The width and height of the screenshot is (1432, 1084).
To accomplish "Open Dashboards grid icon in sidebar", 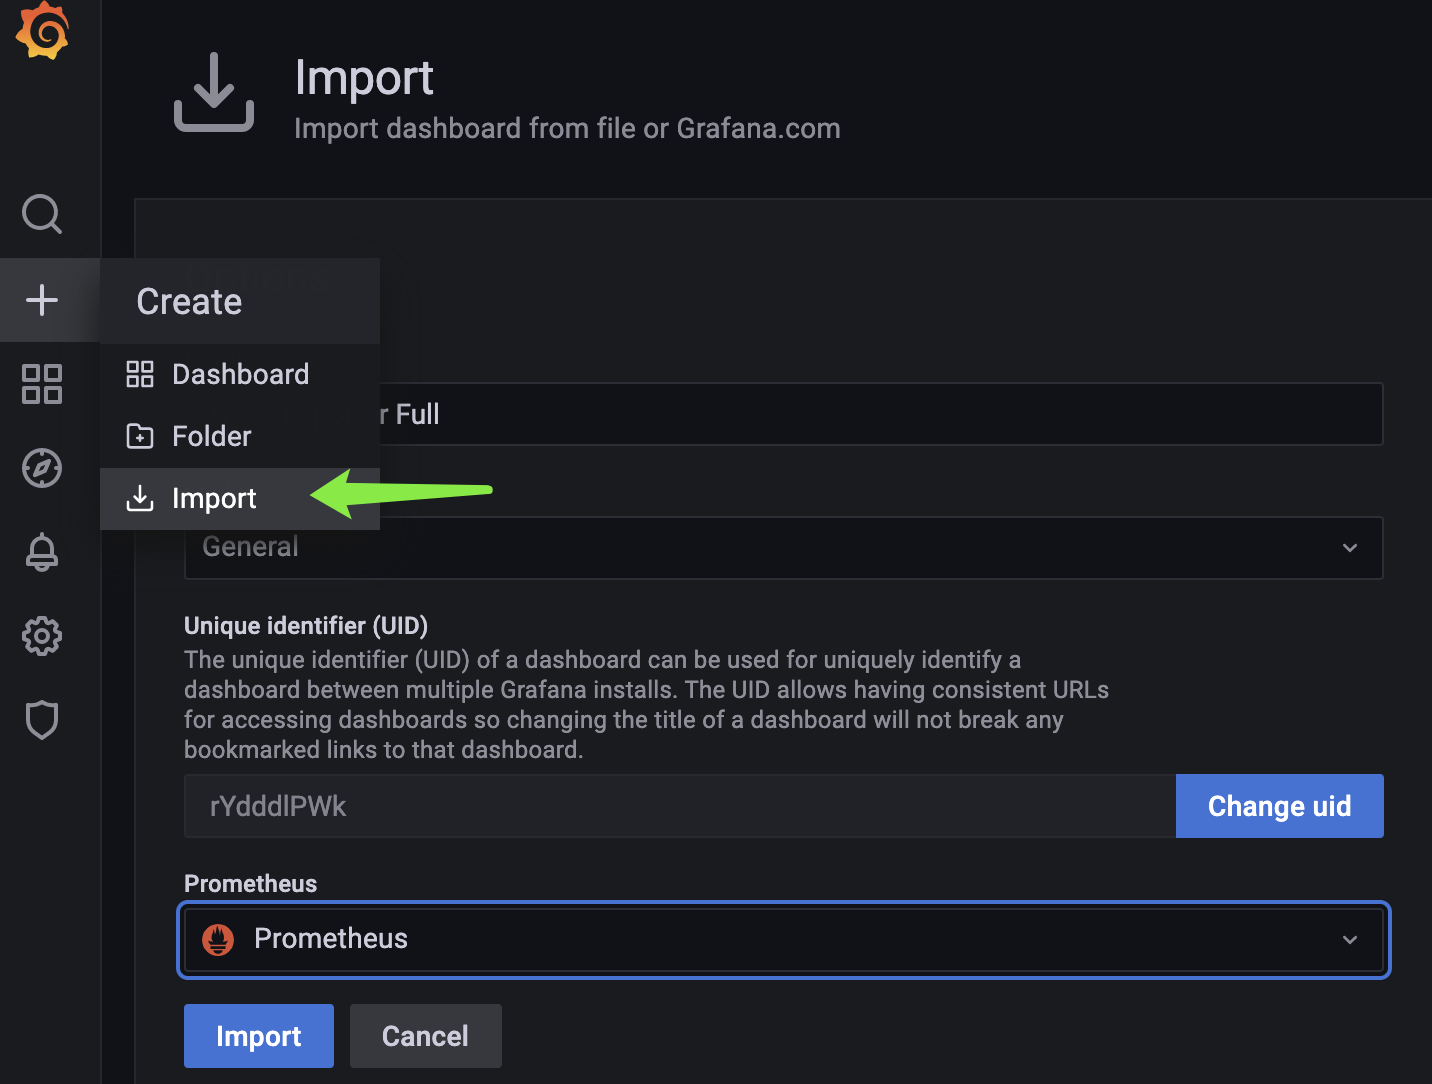I will tap(42, 384).
